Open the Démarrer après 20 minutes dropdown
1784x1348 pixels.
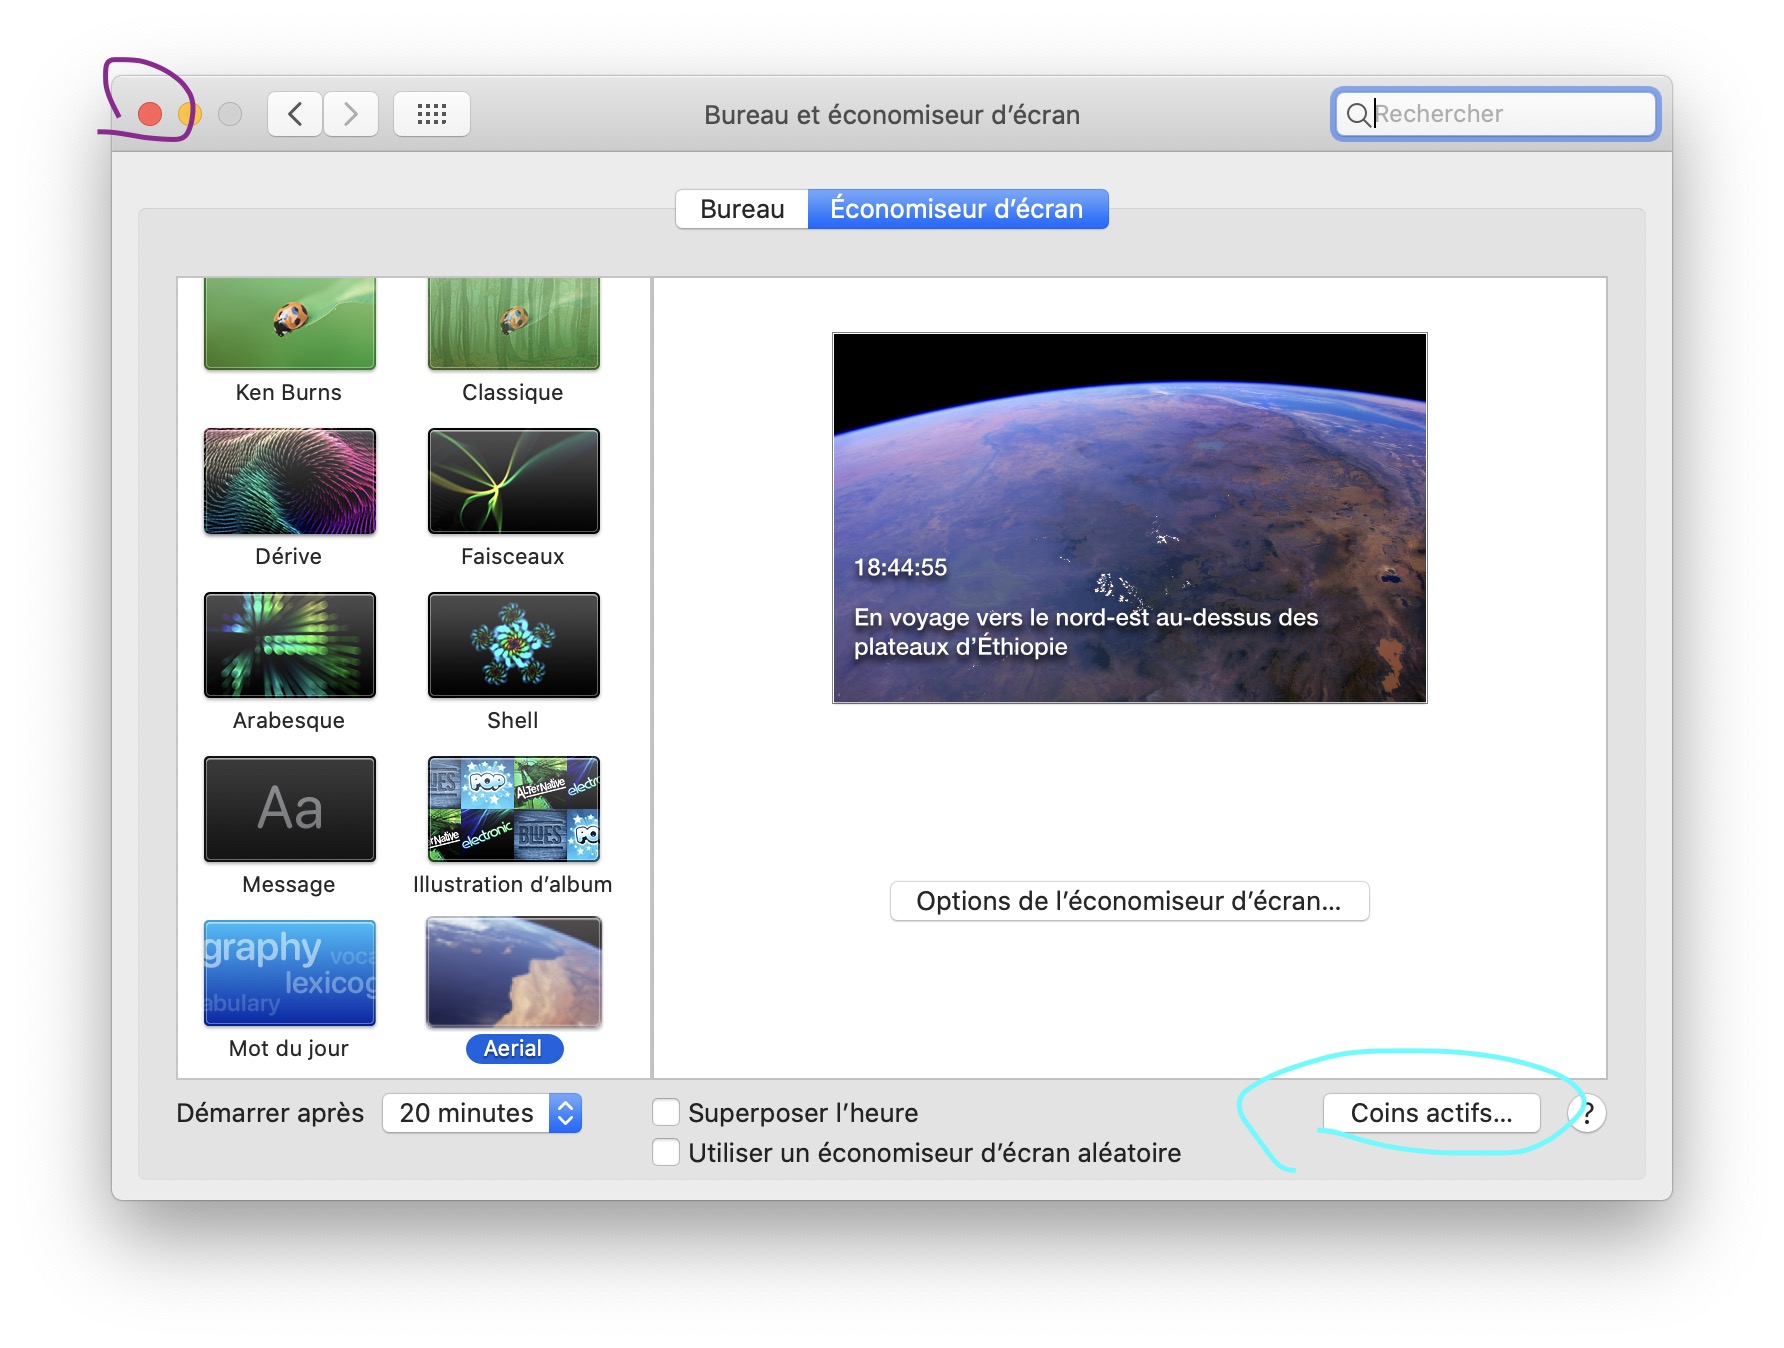482,1113
